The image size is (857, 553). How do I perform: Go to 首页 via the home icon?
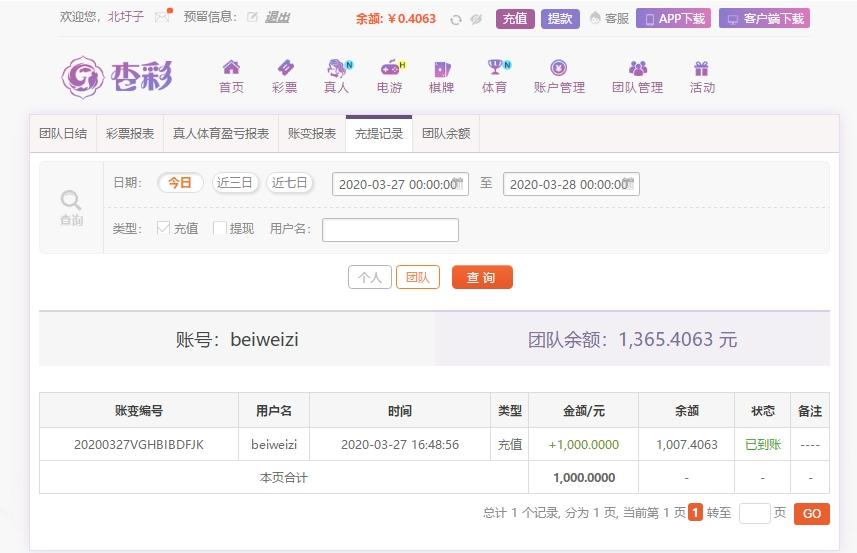tap(231, 68)
